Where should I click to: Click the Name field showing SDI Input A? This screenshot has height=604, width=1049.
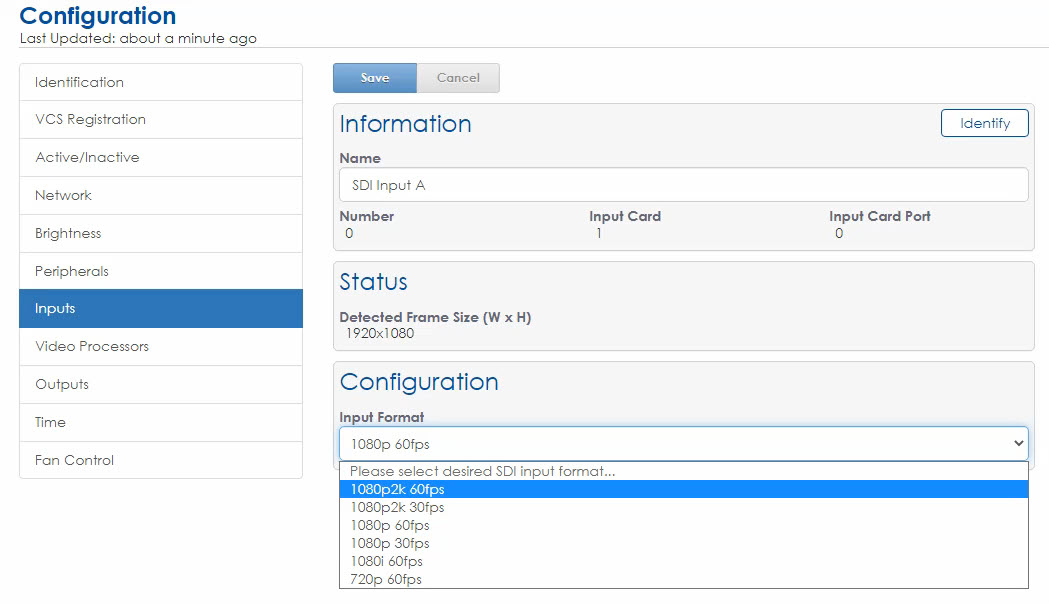click(x=683, y=184)
